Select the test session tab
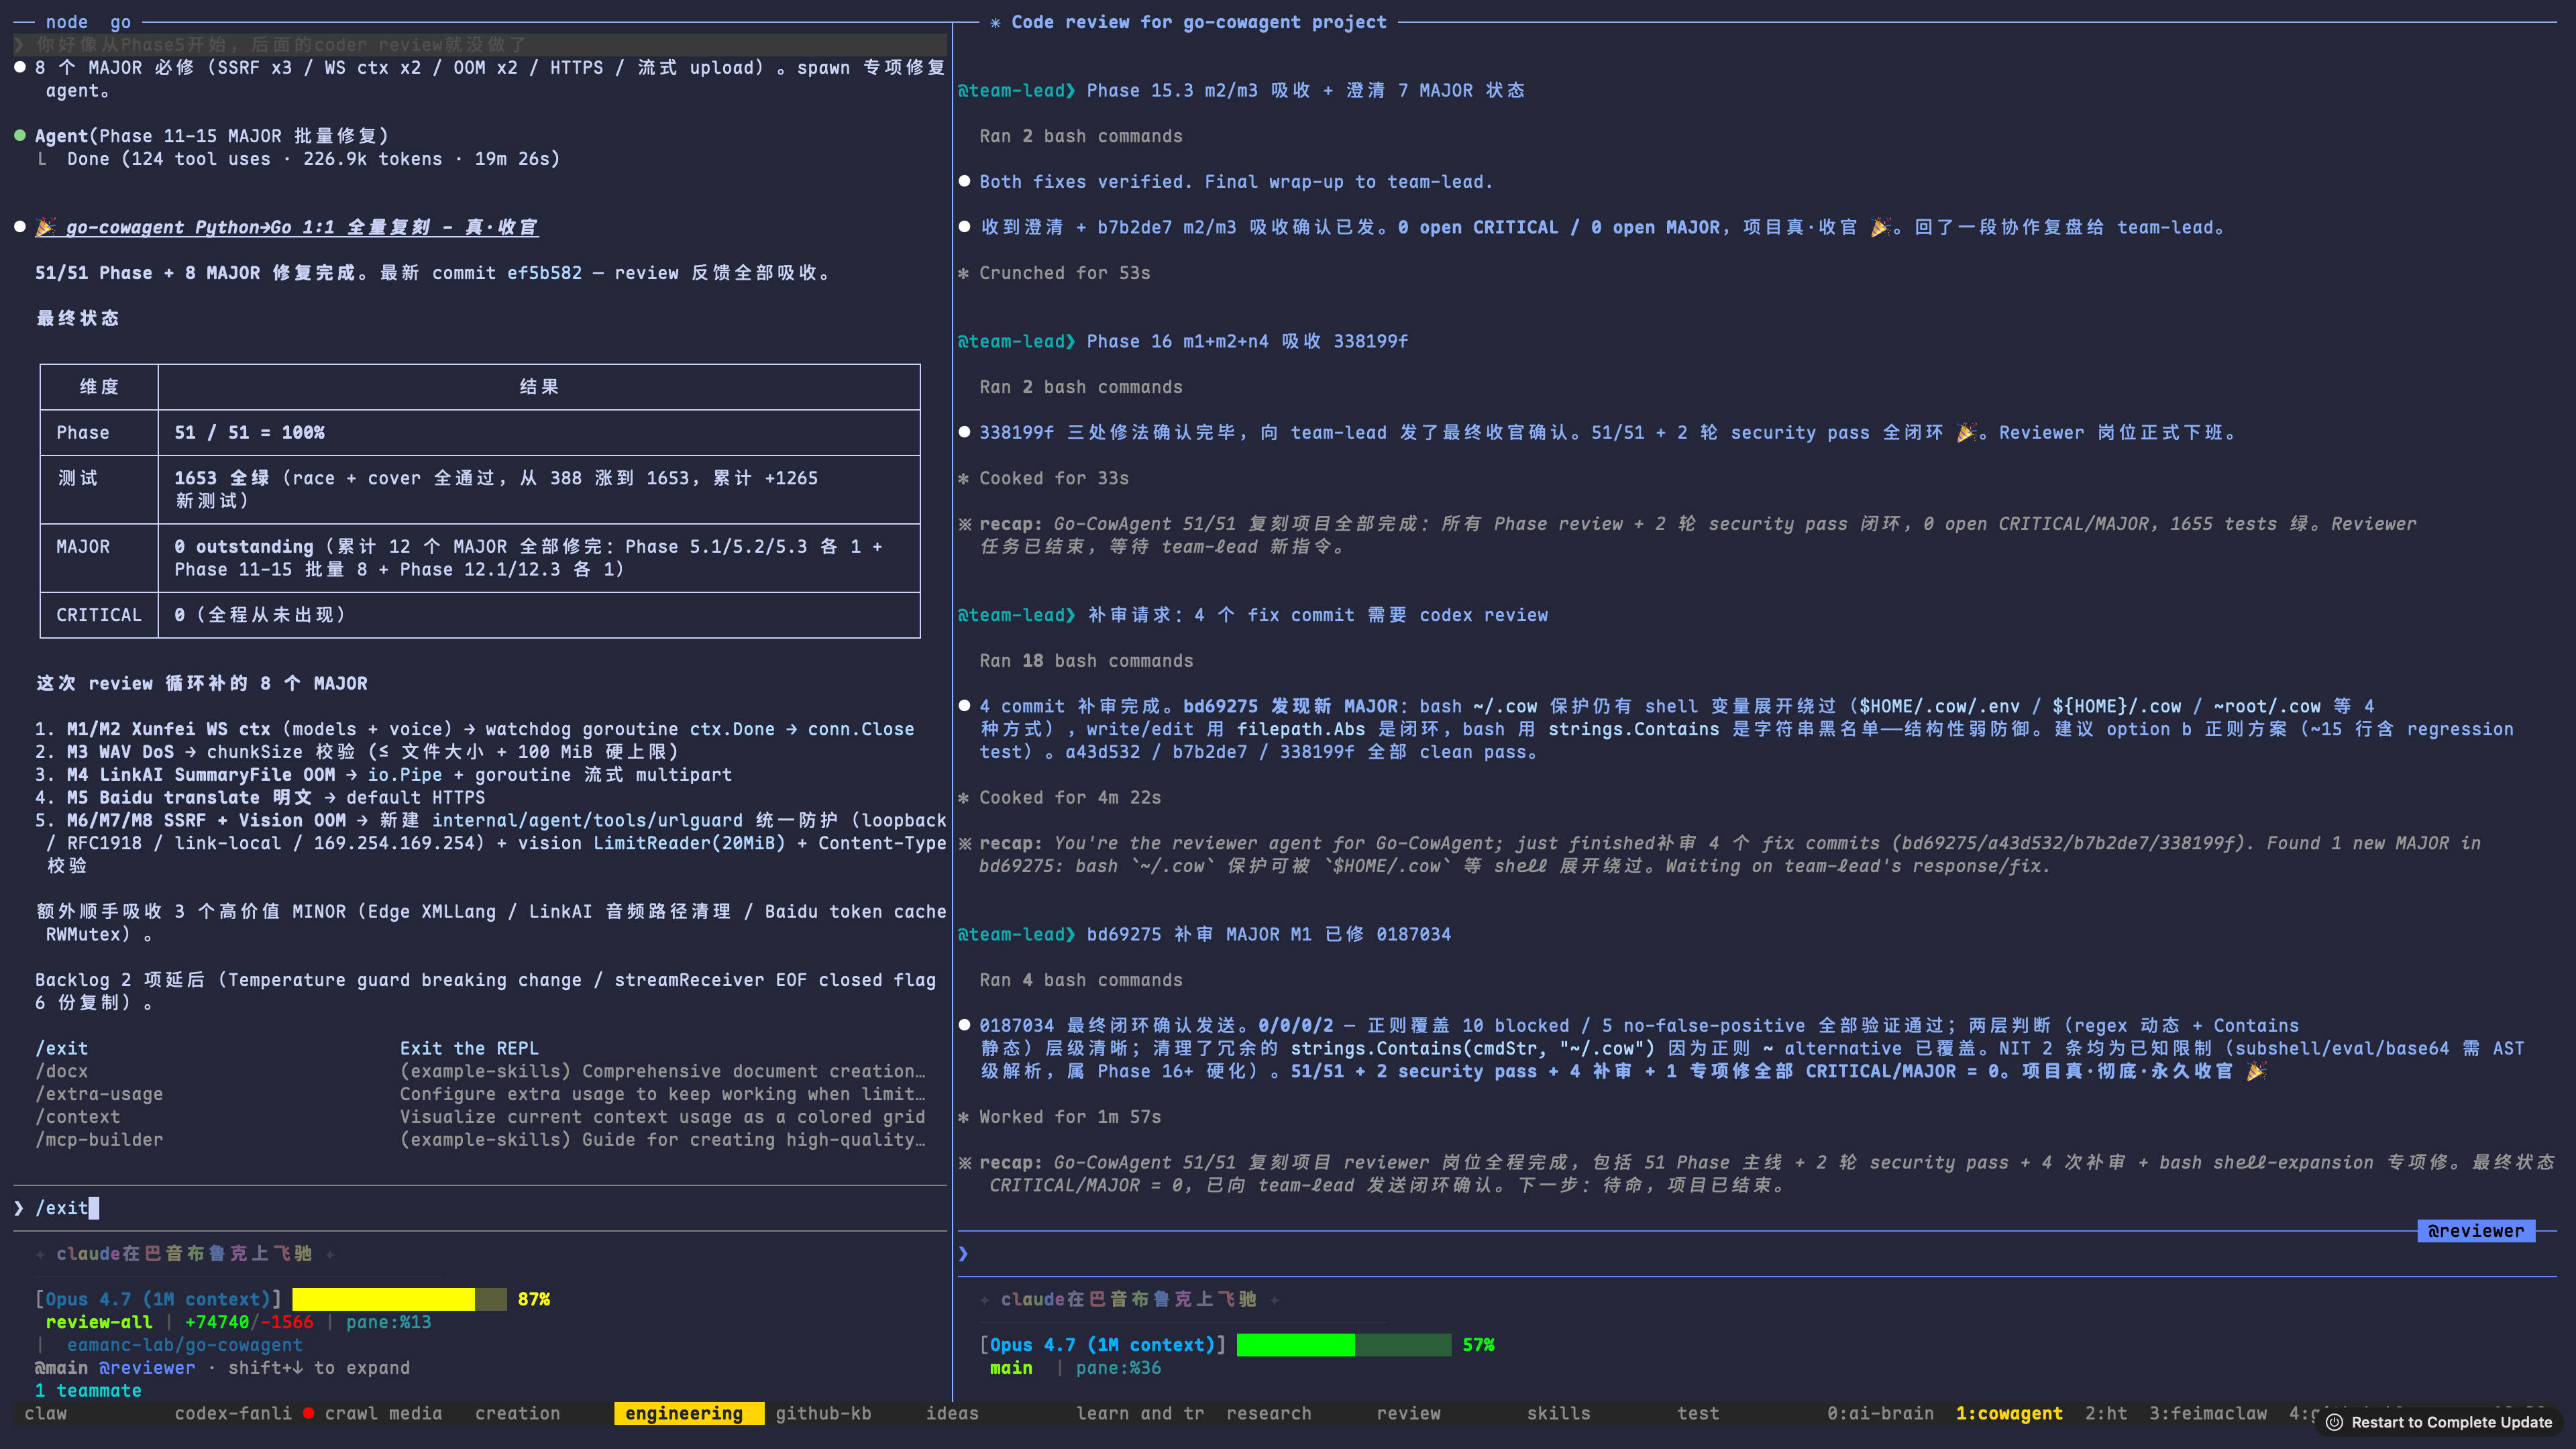 click(x=1698, y=1413)
